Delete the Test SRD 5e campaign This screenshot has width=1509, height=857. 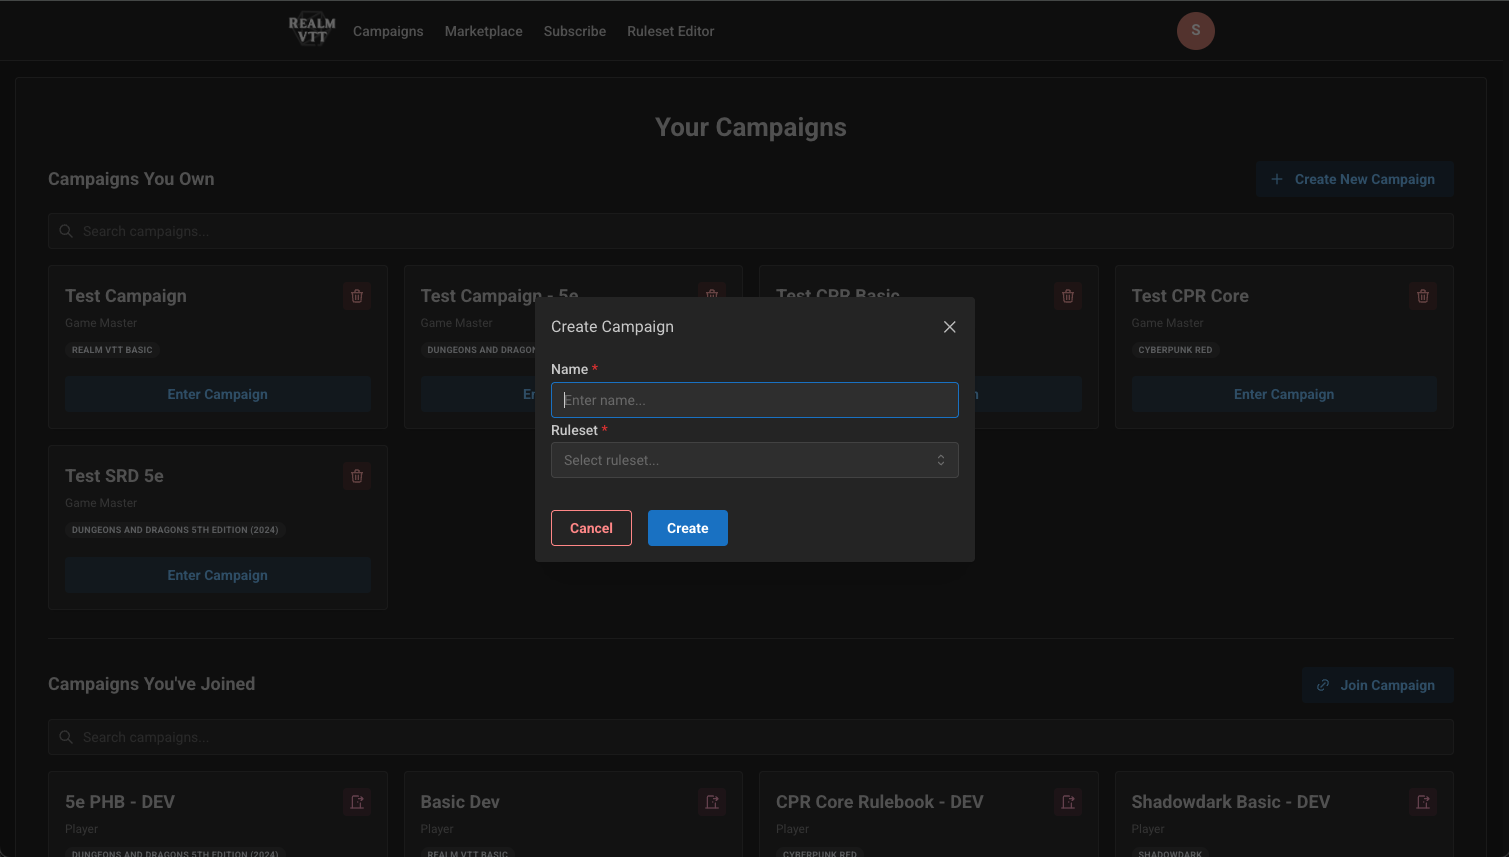(357, 476)
